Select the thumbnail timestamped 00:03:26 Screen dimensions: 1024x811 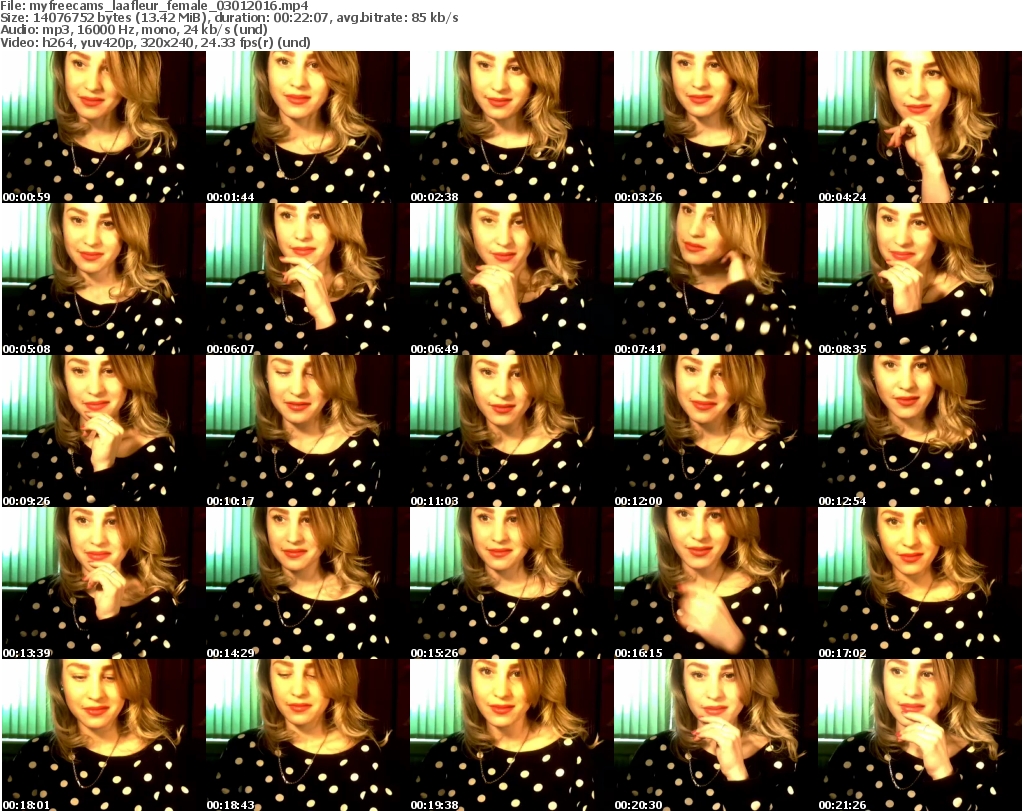pos(716,127)
